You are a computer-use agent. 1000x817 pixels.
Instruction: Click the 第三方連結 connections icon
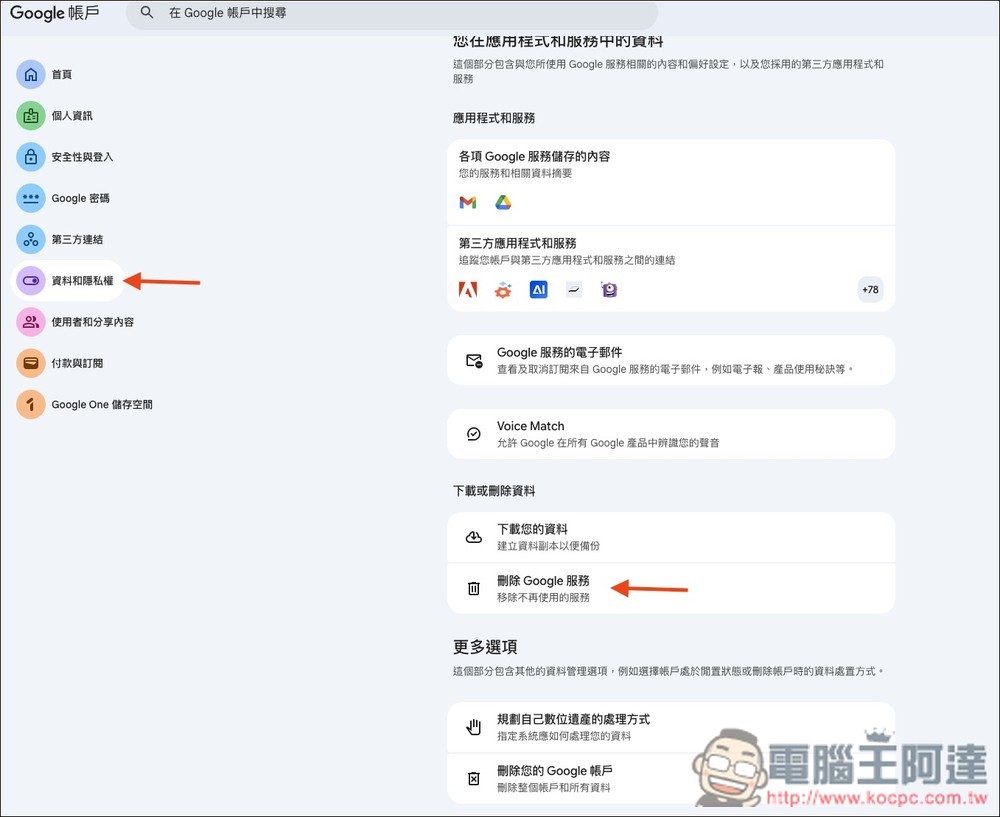(x=31, y=240)
